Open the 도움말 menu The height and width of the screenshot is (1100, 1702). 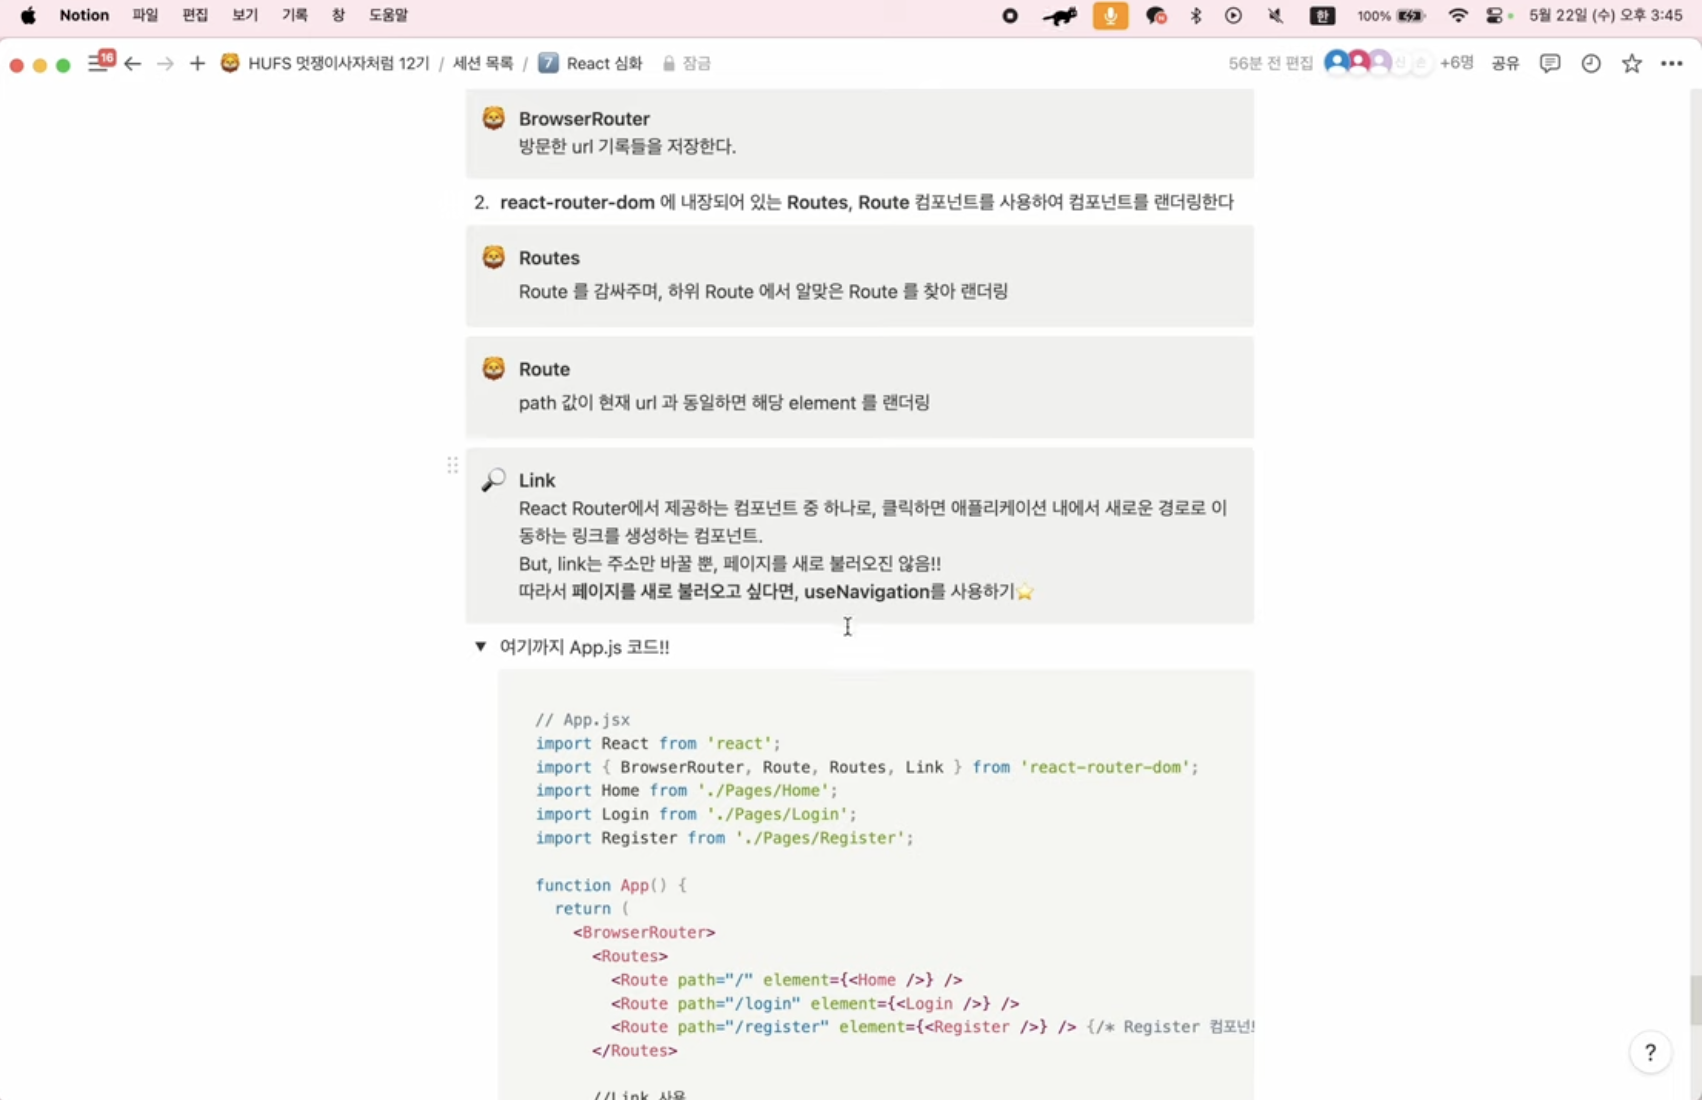pyautogui.click(x=388, y=15)
